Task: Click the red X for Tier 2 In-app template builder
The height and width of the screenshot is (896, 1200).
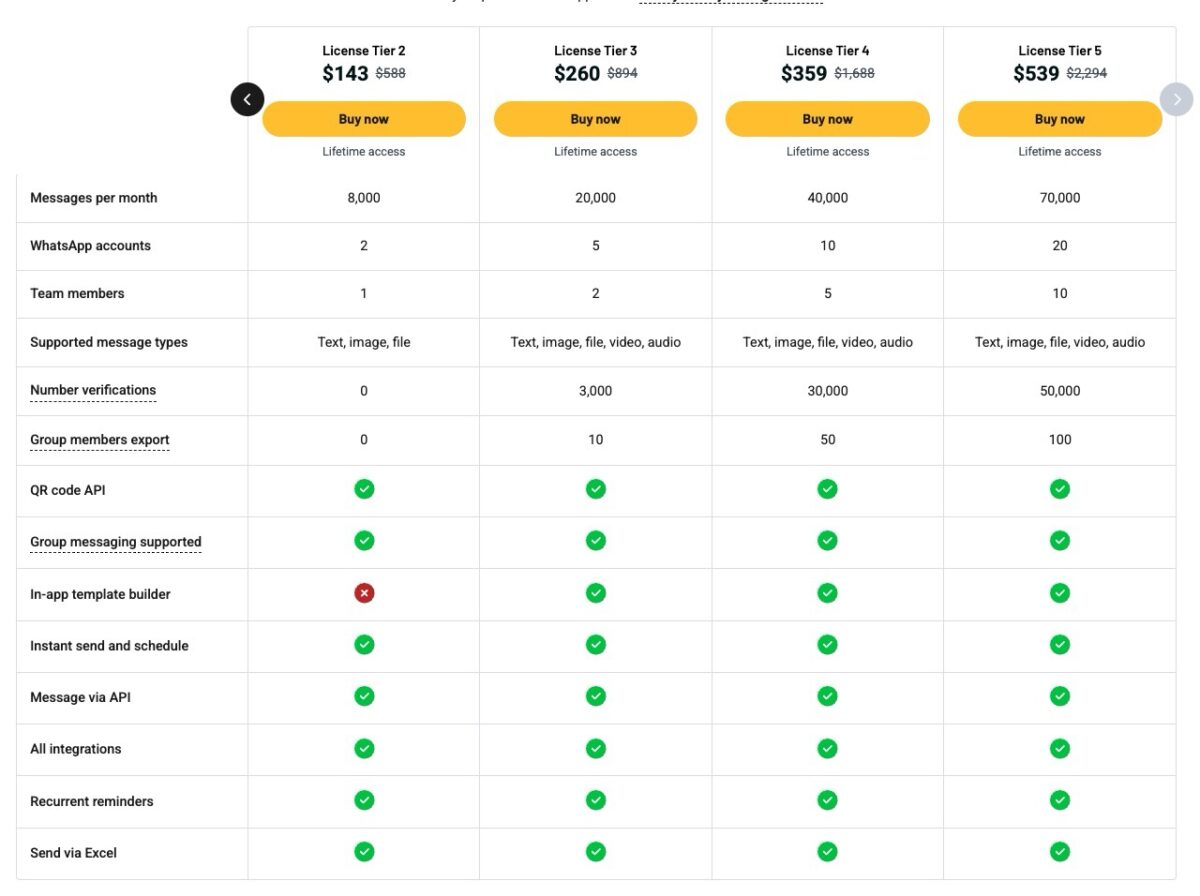Action: point(364,593)
